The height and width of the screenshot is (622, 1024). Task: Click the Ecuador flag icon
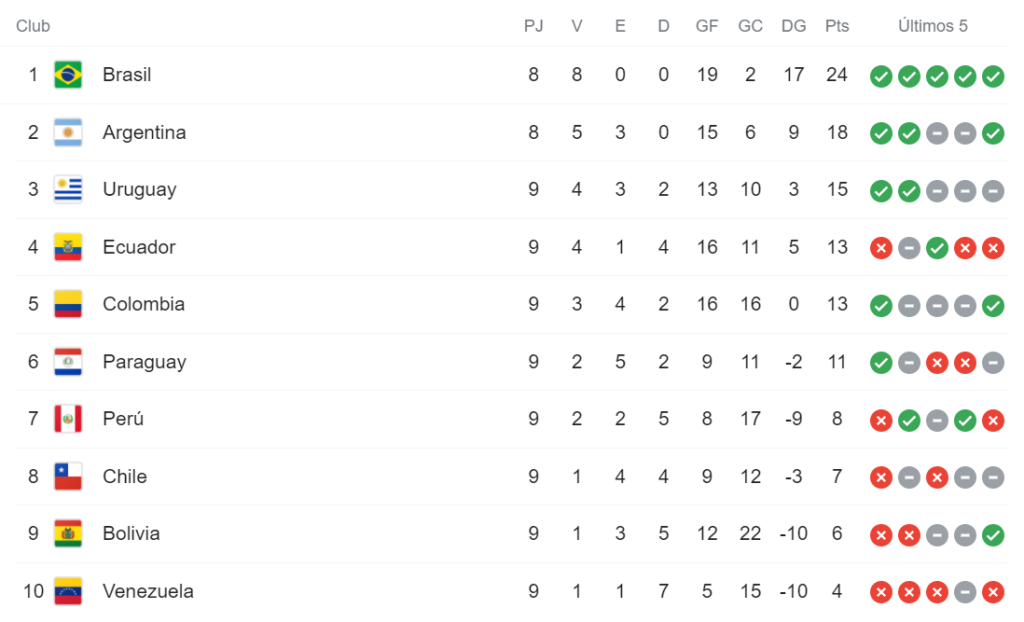coord(68,247)
